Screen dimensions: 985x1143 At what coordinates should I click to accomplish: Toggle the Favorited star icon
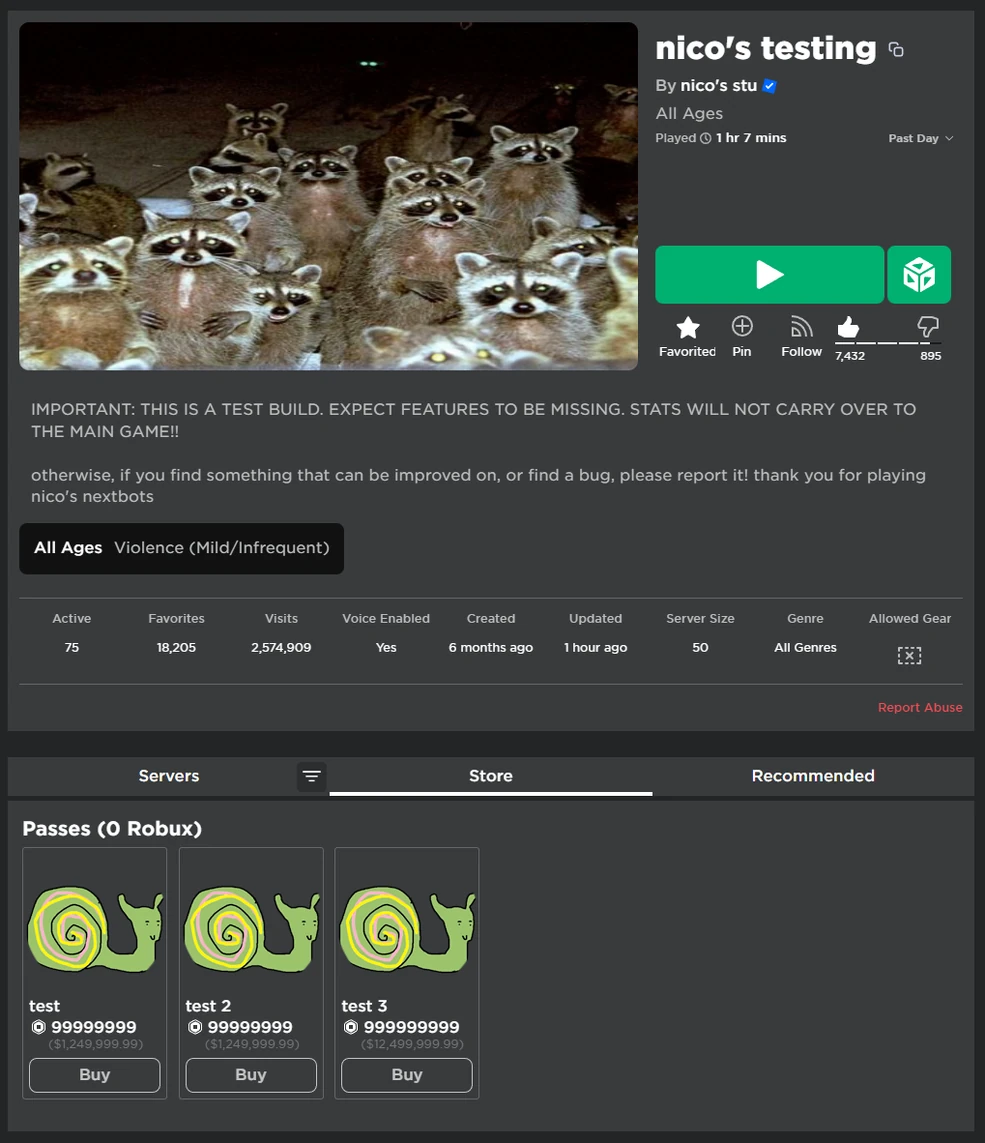tap(688, 328)
